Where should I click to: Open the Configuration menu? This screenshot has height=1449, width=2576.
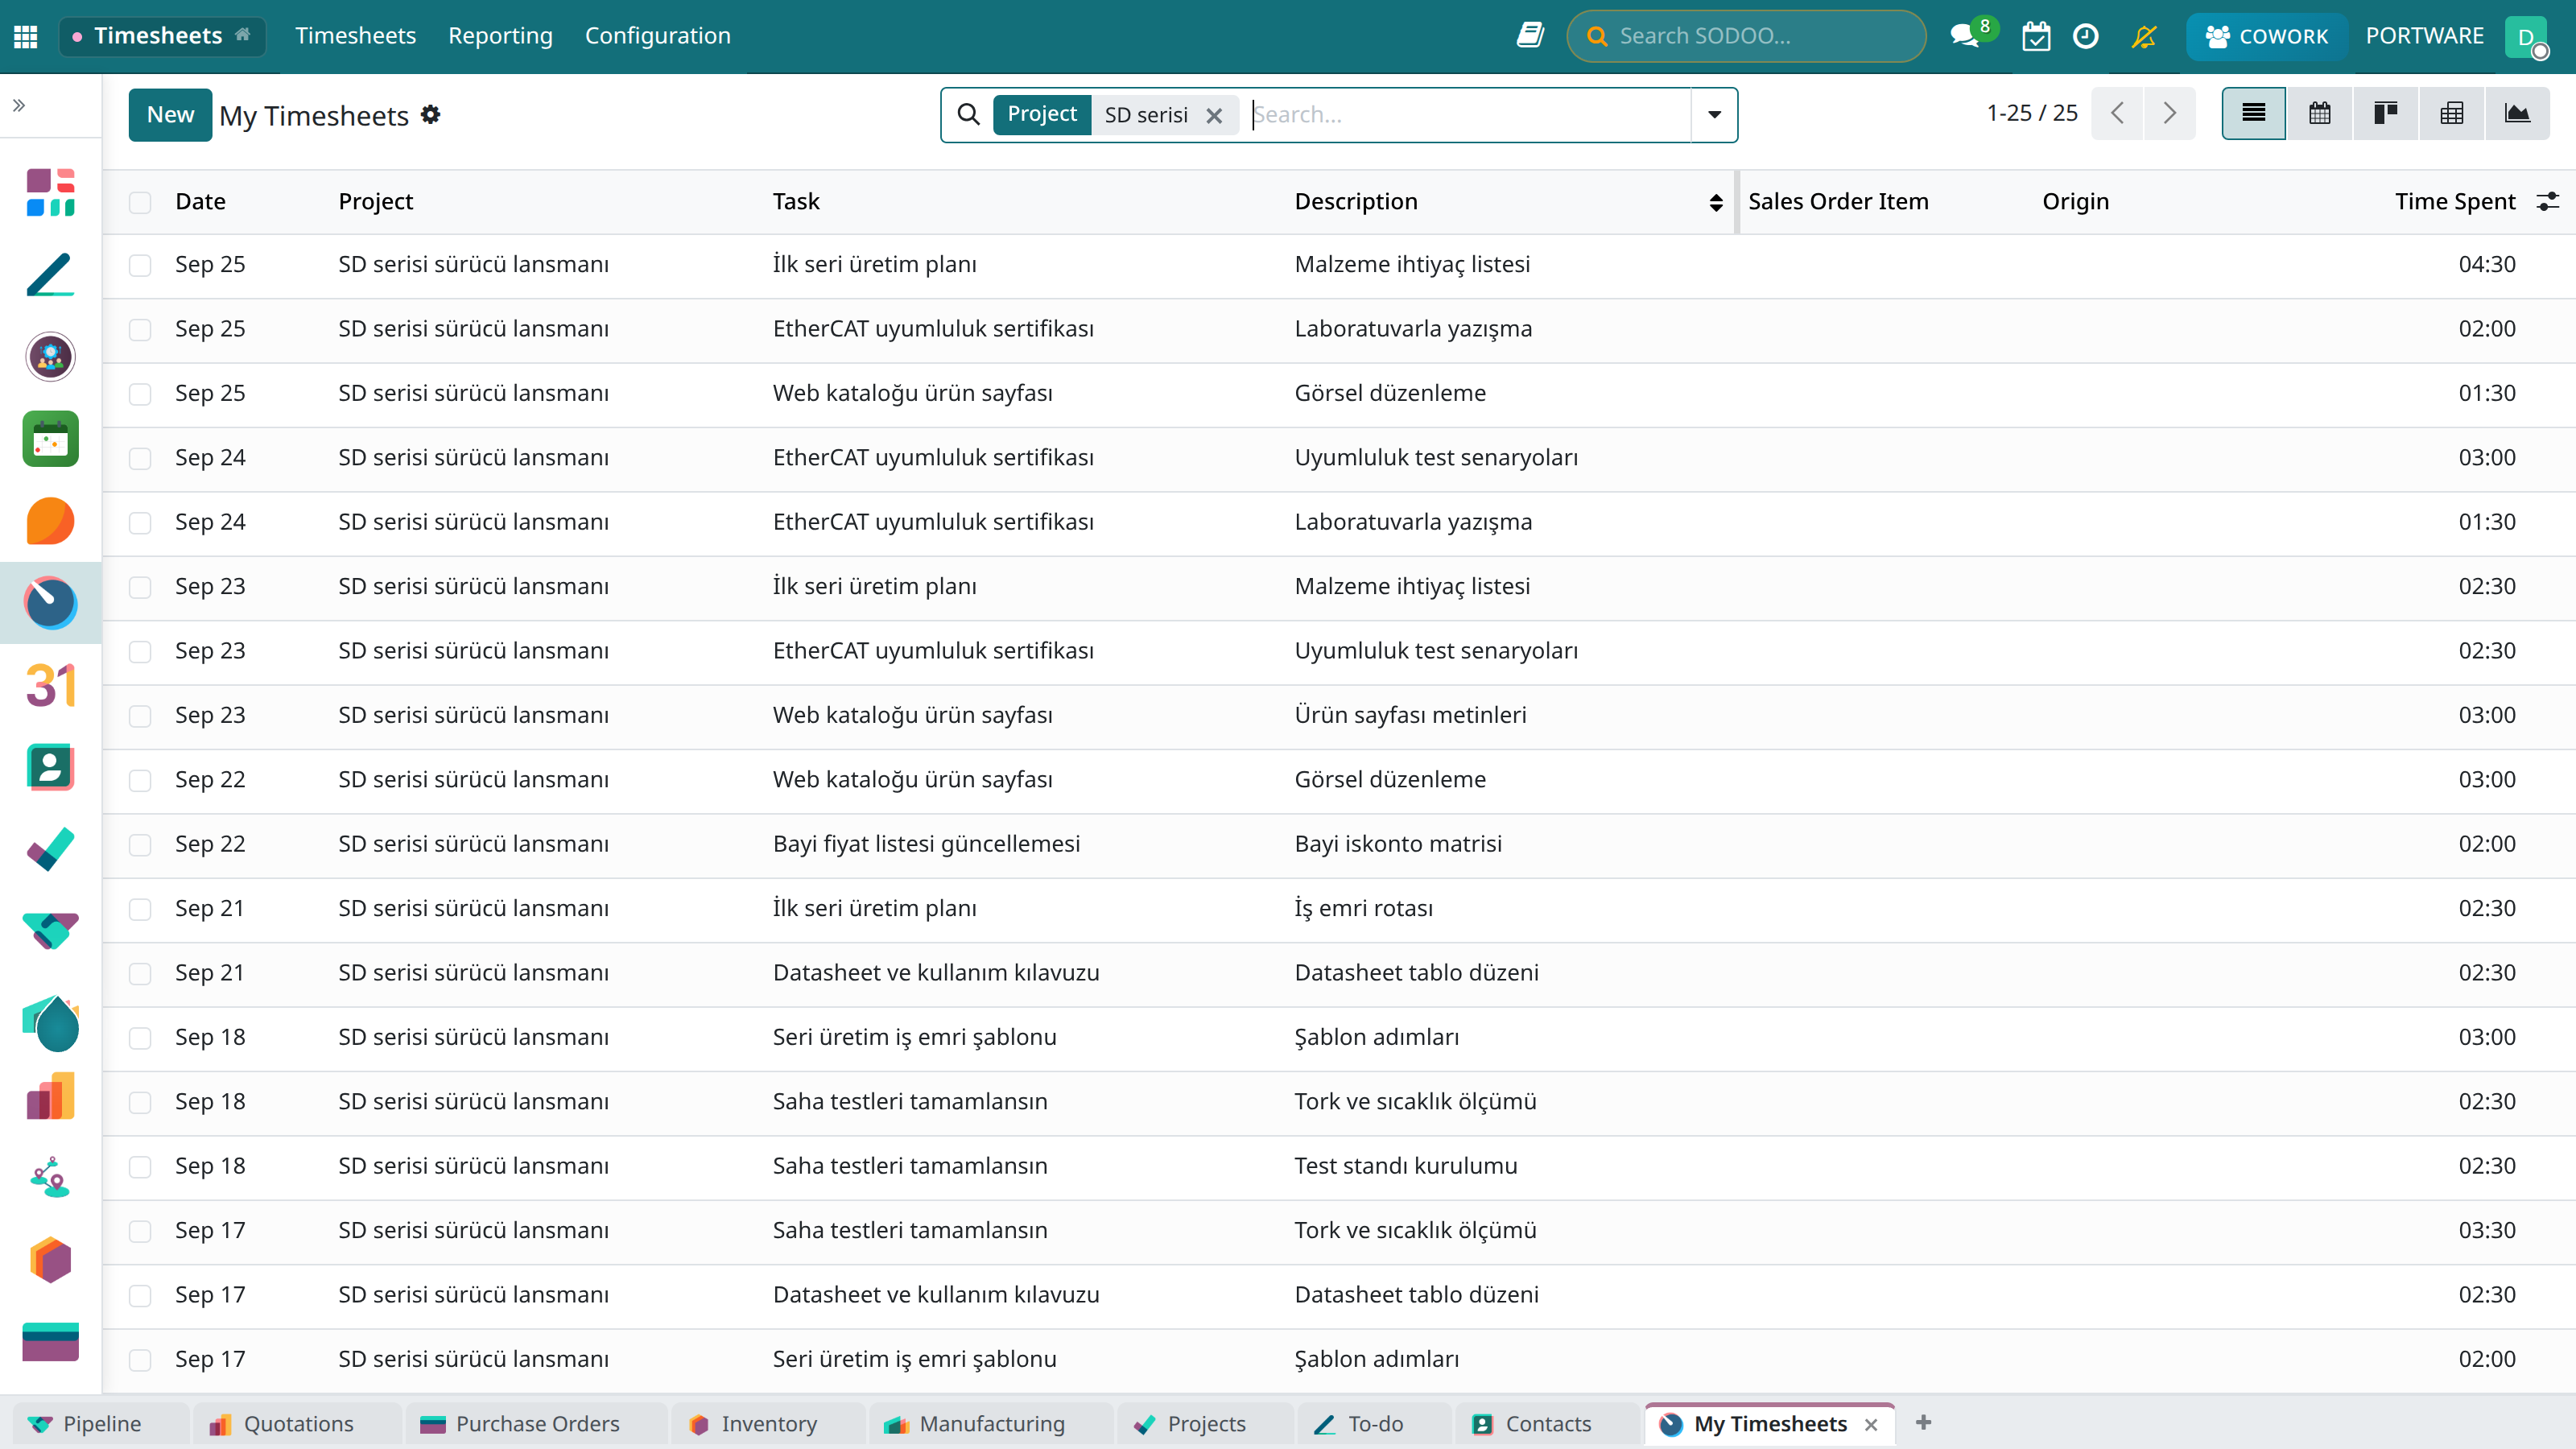click(x=657, y=36)
